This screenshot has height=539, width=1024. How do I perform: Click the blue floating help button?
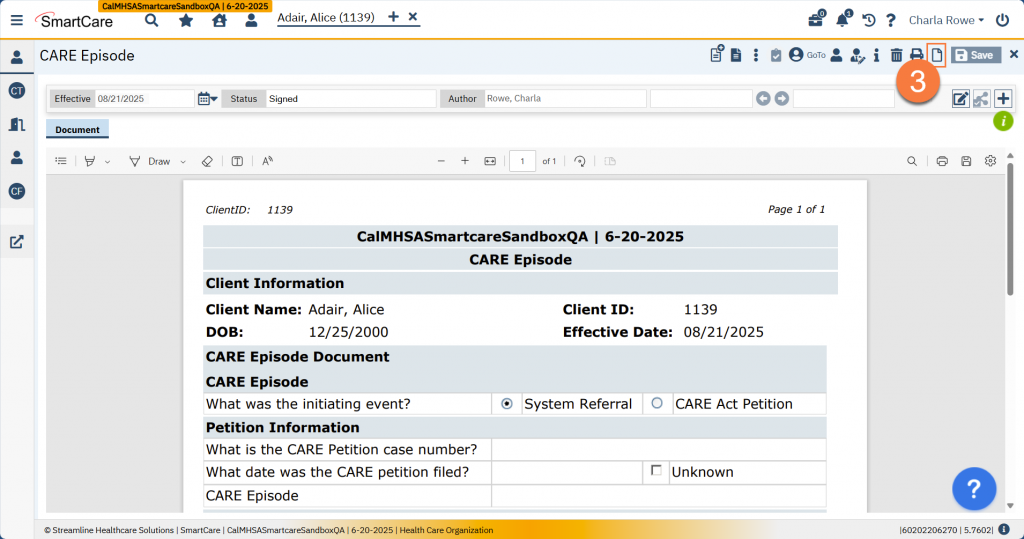pos(974,489)
